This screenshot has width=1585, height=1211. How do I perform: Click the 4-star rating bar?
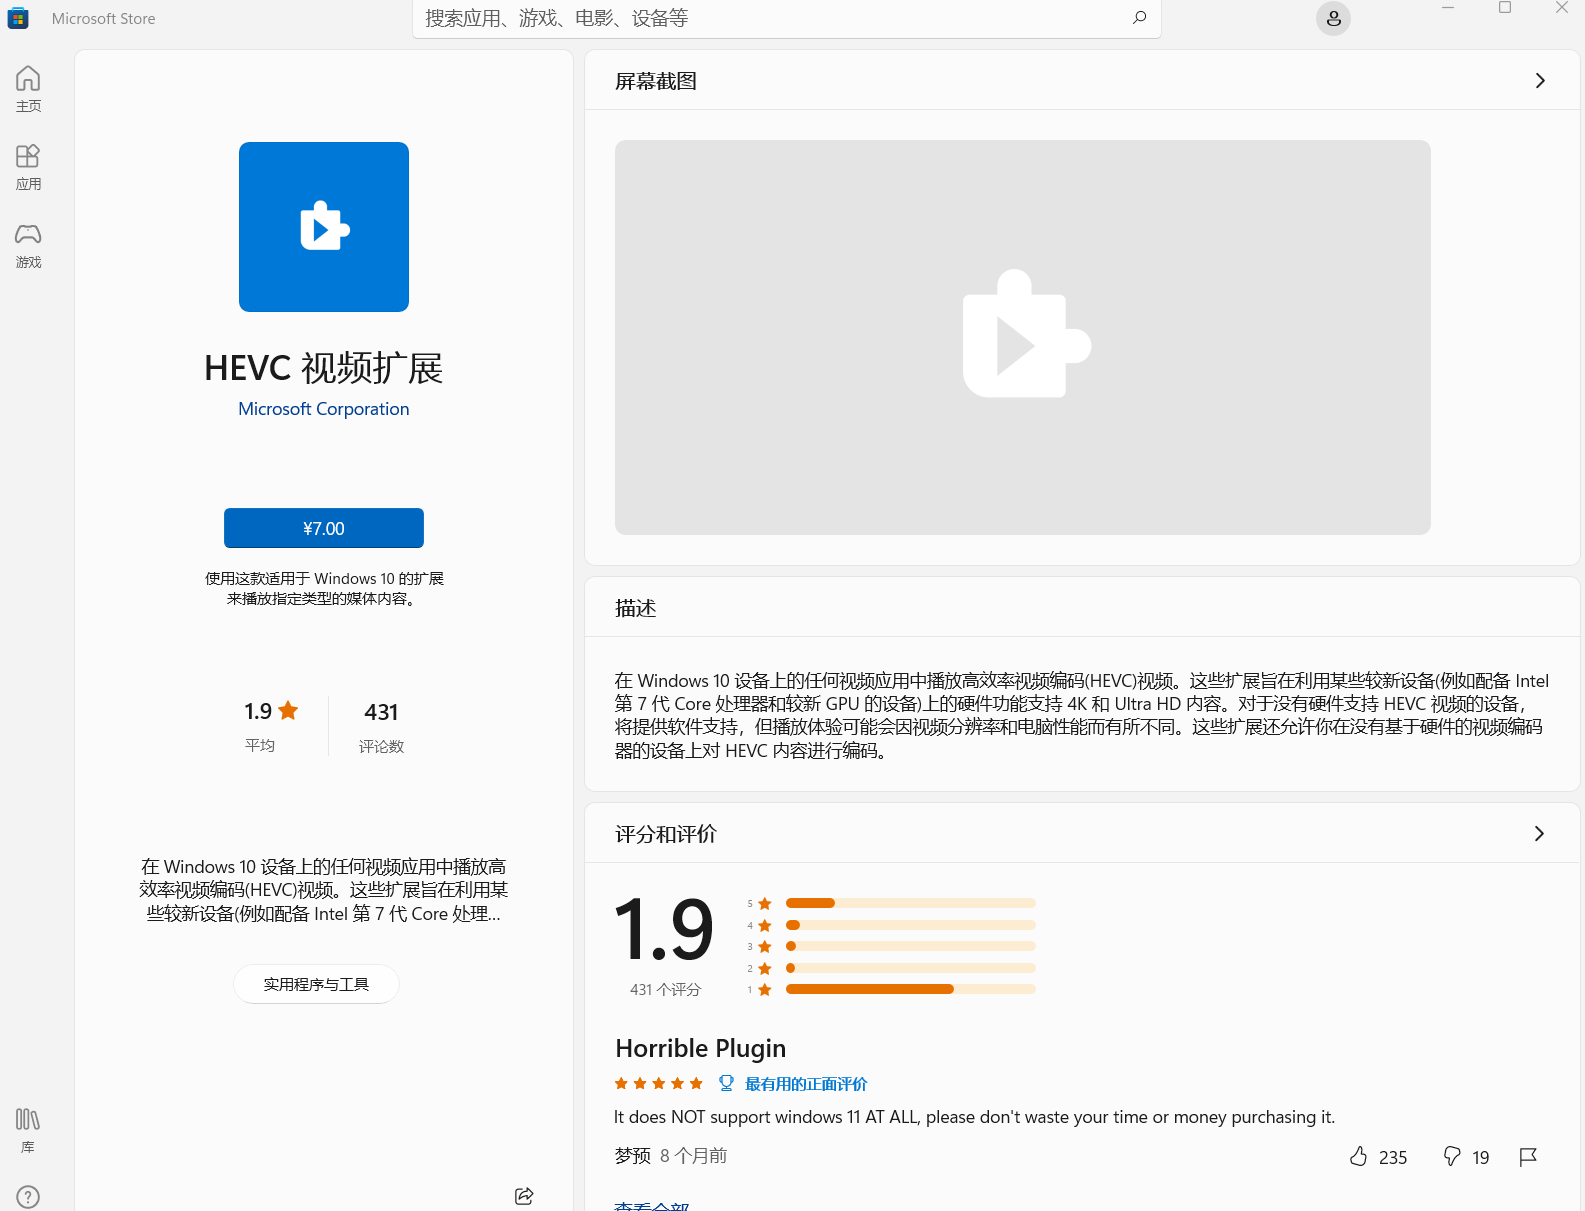[911, 925]
